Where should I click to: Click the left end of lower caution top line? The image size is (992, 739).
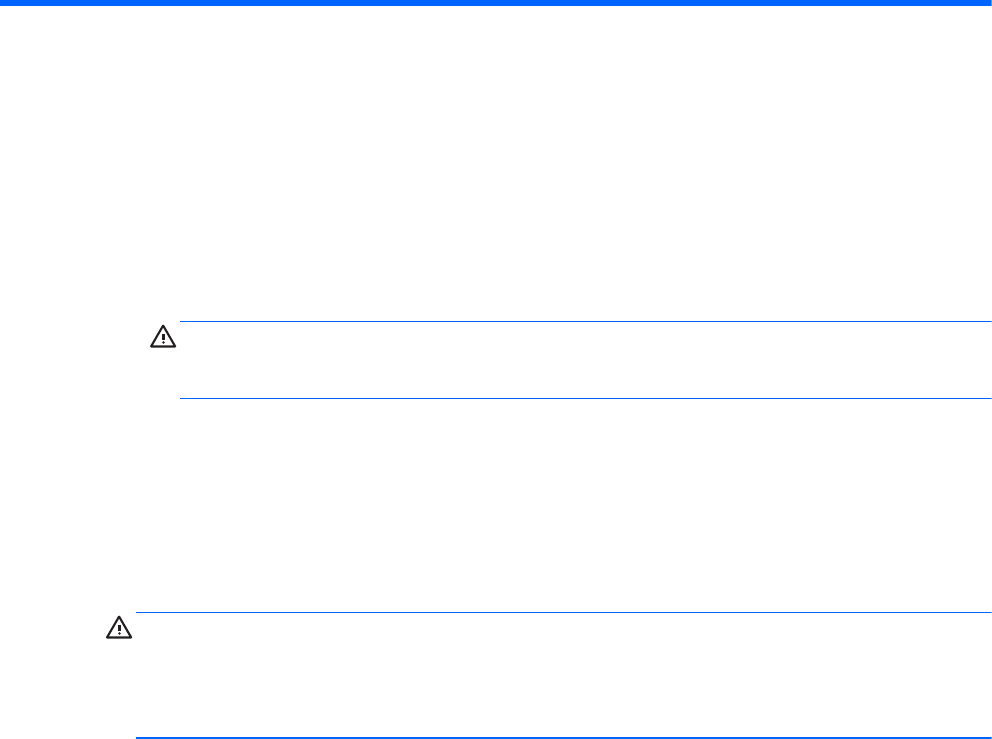[x=138, y=612]
